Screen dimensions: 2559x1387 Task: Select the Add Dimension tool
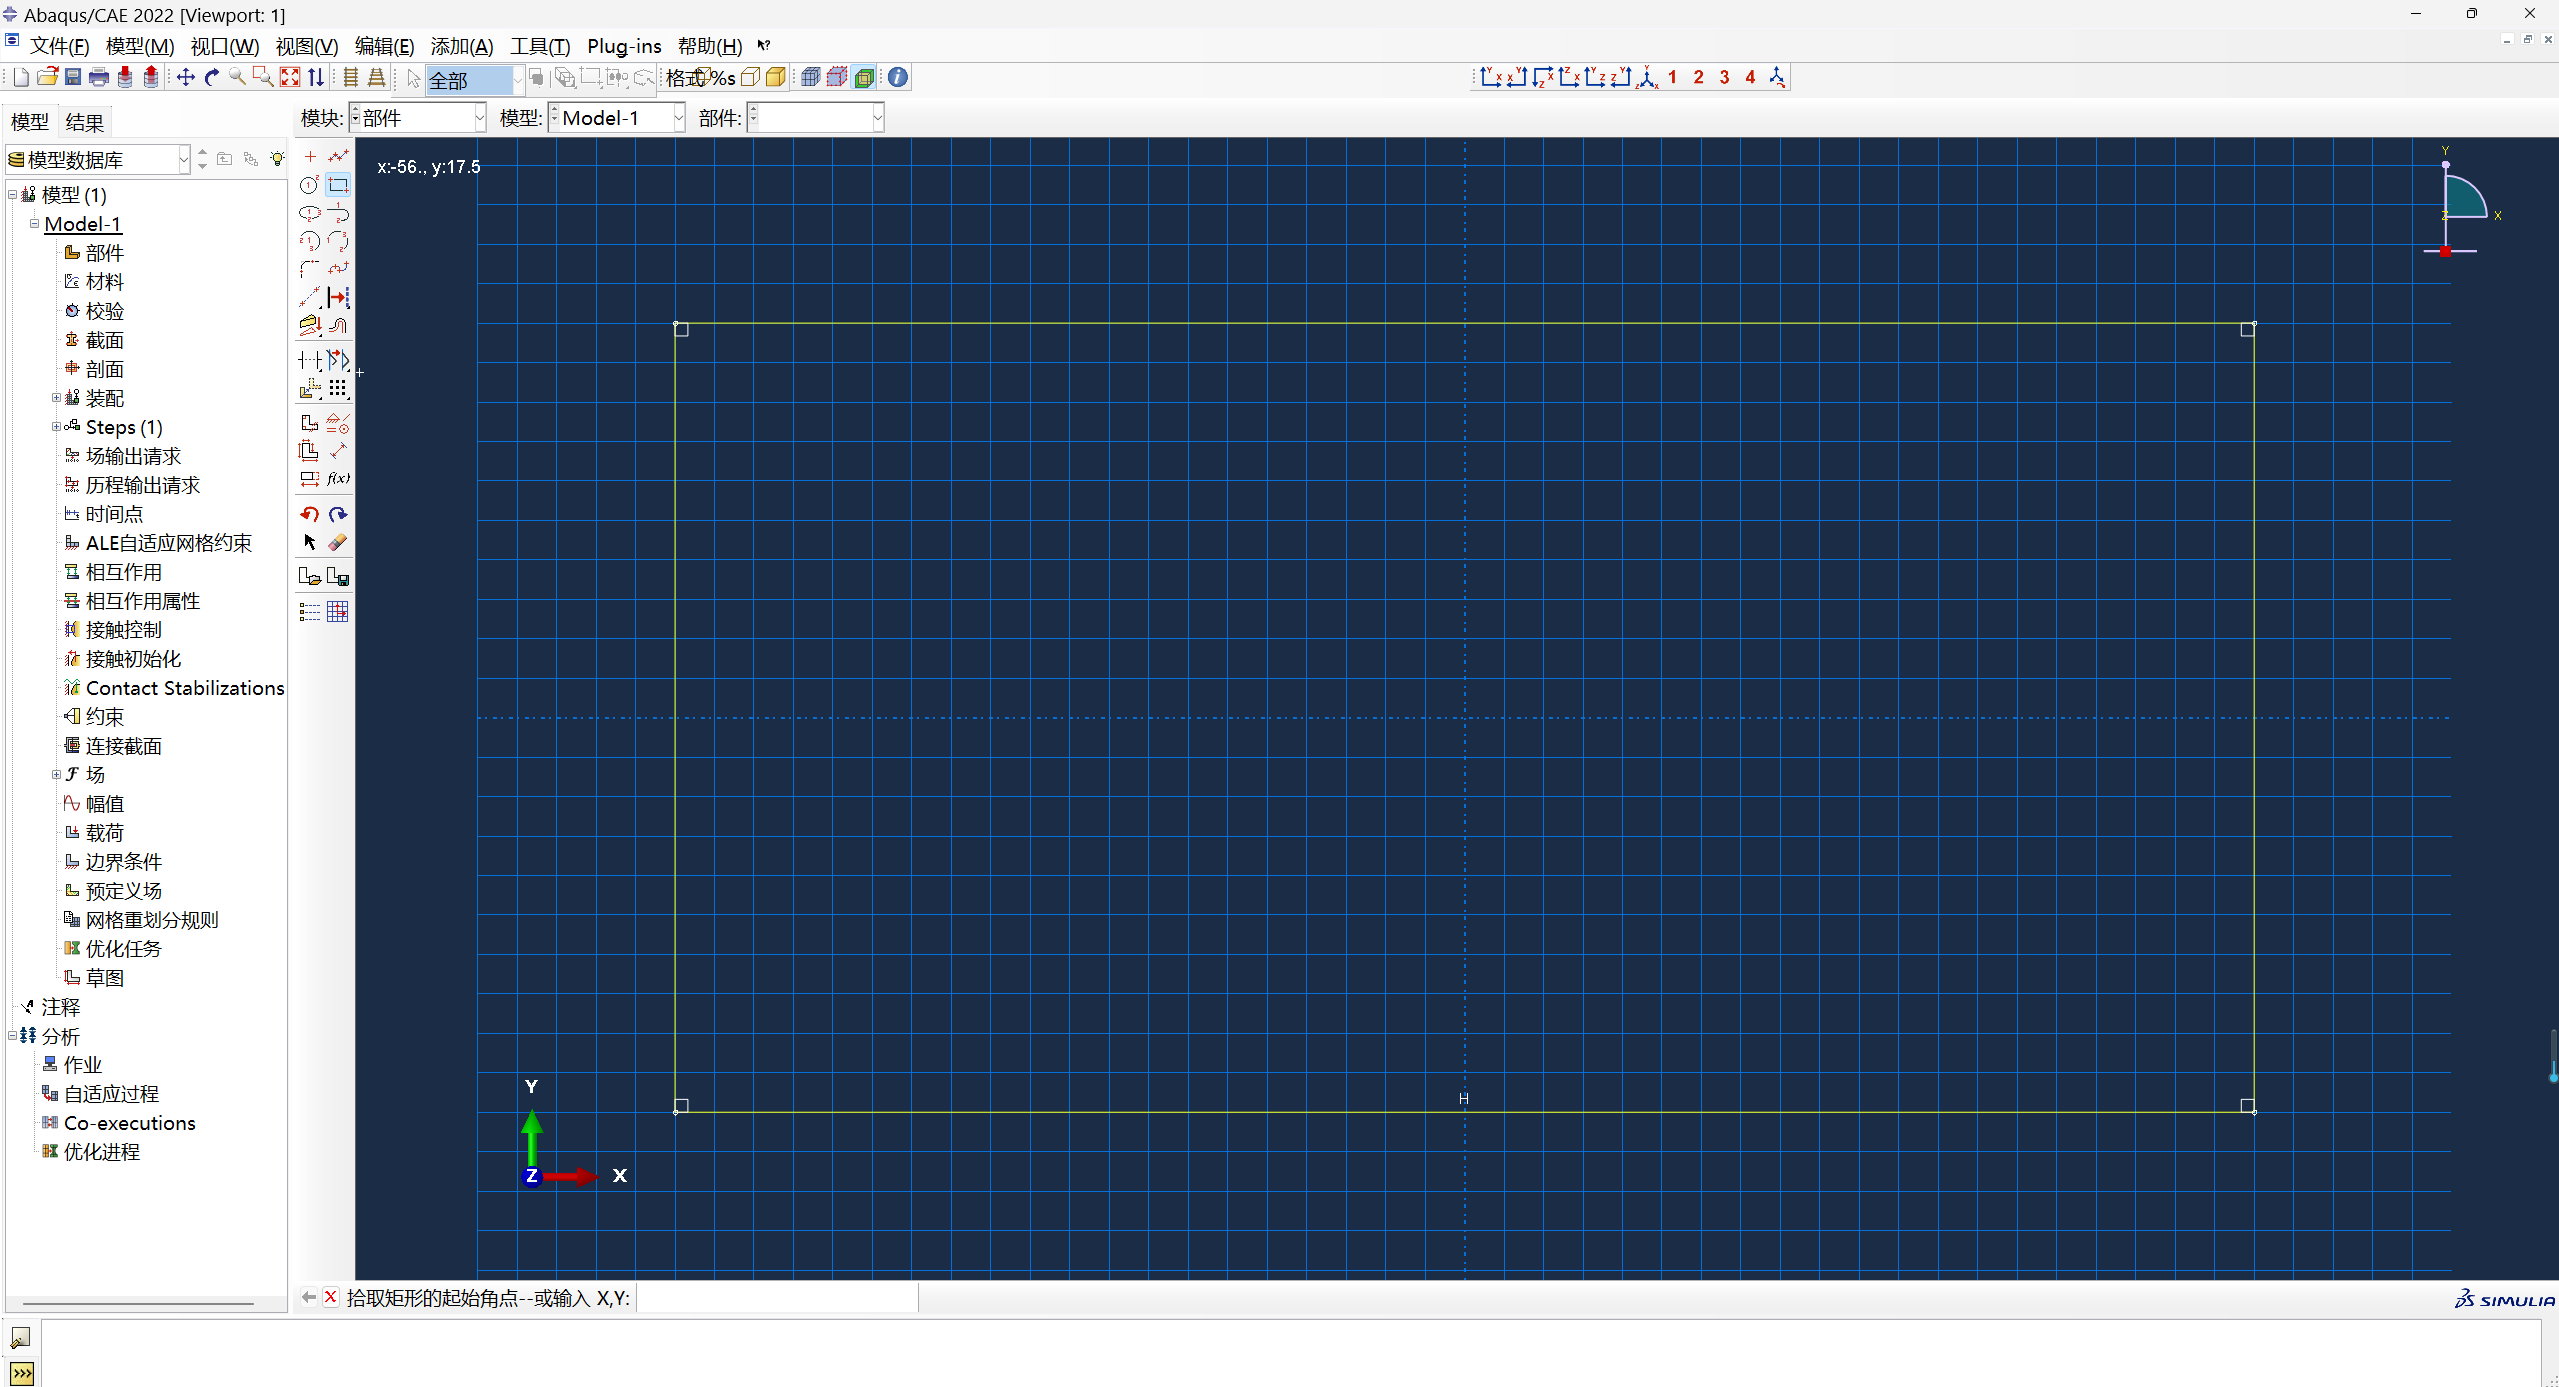339,451
